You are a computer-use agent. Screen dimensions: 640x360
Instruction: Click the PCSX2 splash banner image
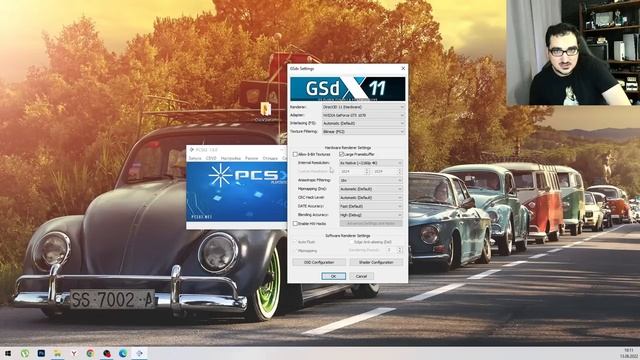click(x=237, y=192)
